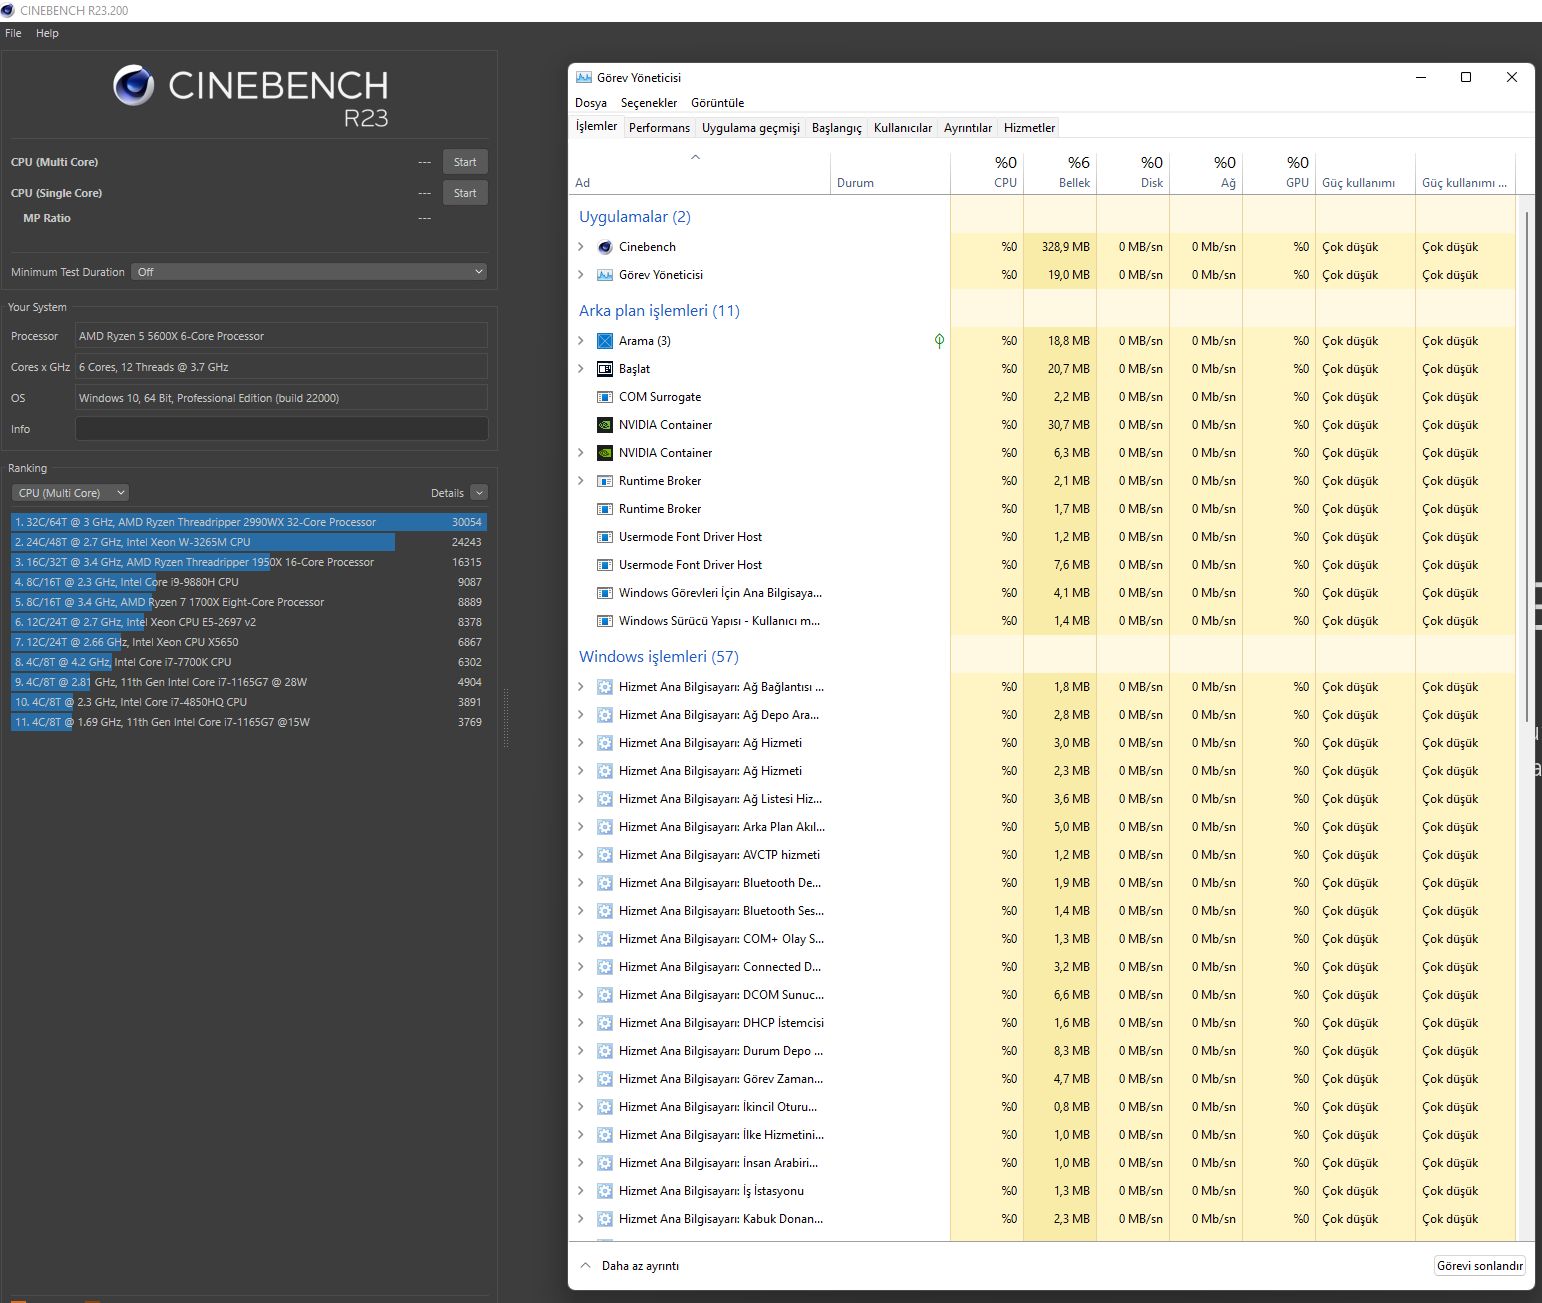1542x1303 pixels.
Task: Start the CPU (Single Core) test
Action: (465, 193)
